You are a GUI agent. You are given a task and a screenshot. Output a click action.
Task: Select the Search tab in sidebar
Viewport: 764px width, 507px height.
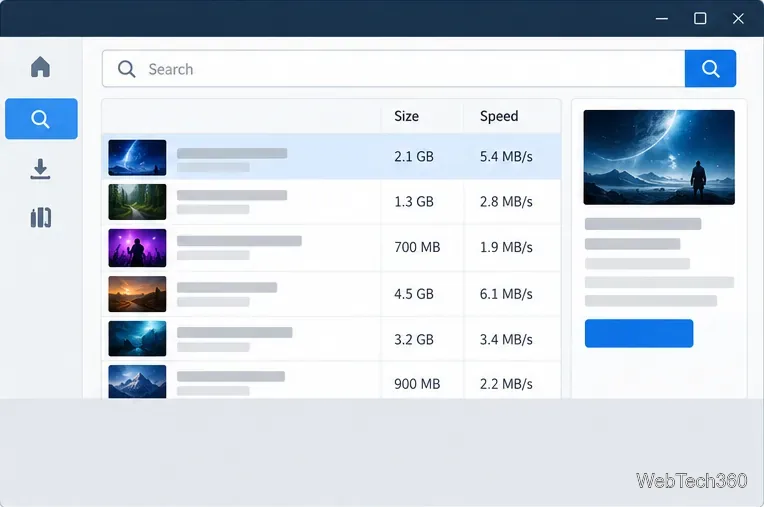tap(41, 119)
